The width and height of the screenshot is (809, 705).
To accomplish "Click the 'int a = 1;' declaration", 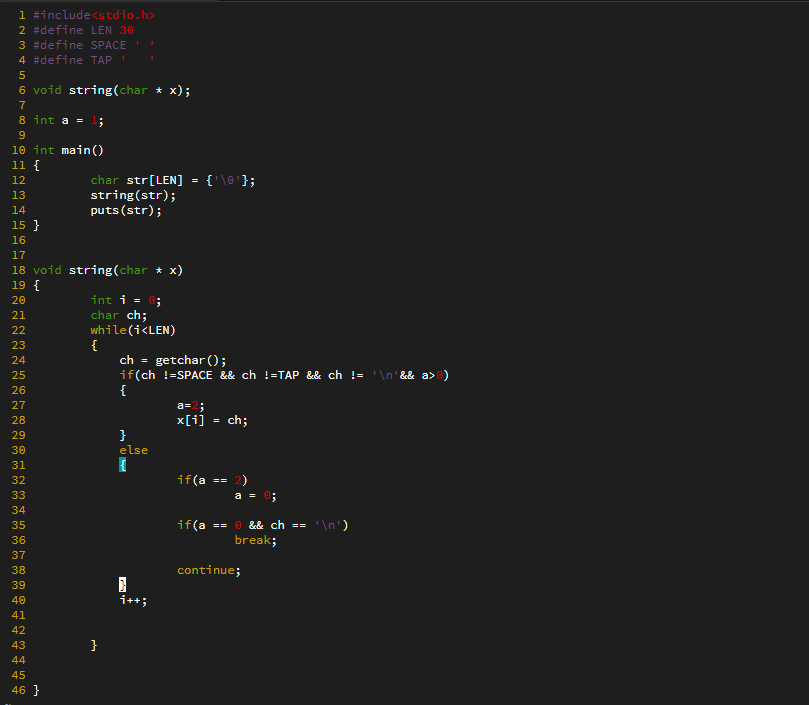I will pyautogui.click(x=68, y=120).
